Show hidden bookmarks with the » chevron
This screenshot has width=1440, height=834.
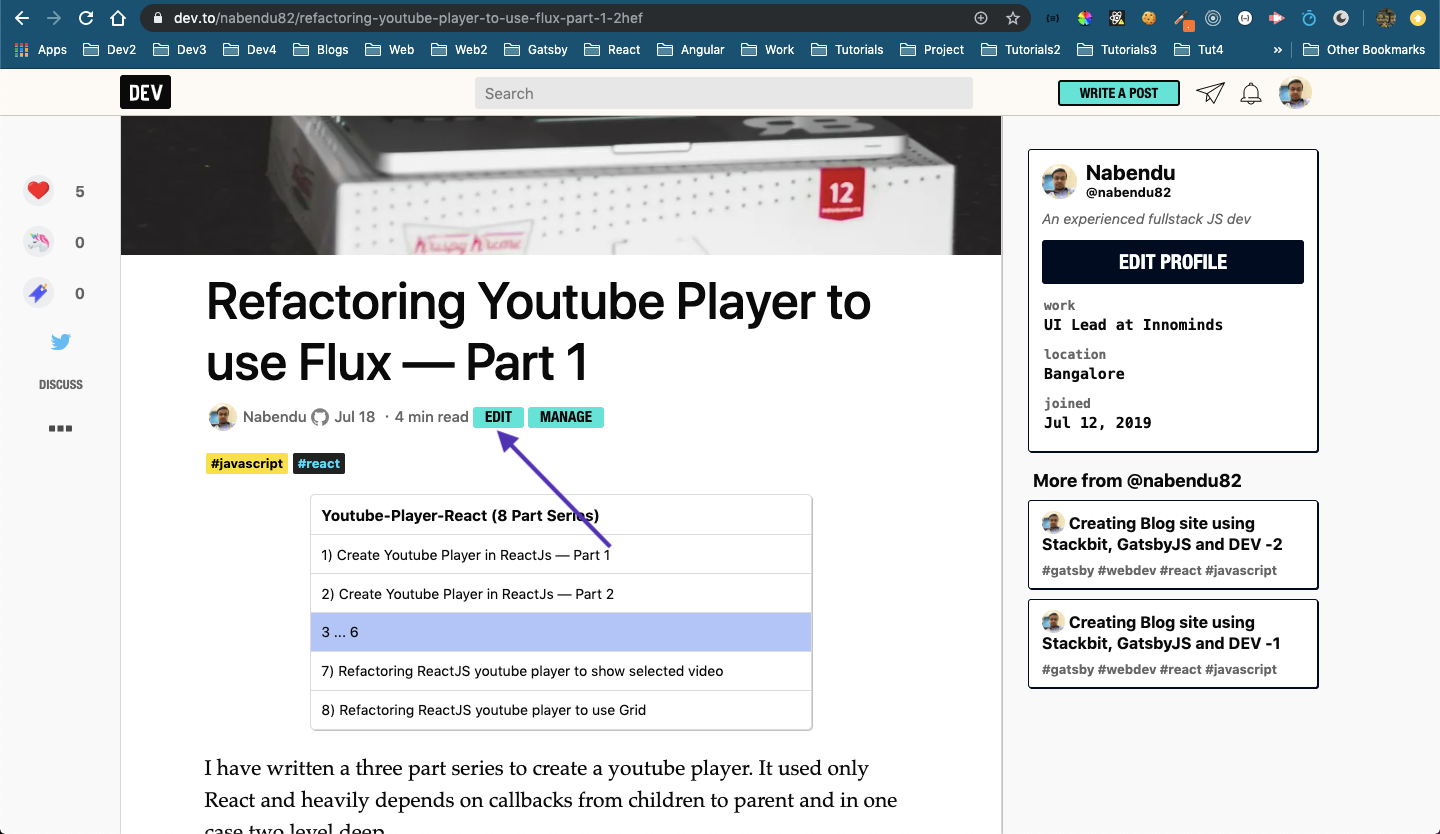tap(1277, 49)
